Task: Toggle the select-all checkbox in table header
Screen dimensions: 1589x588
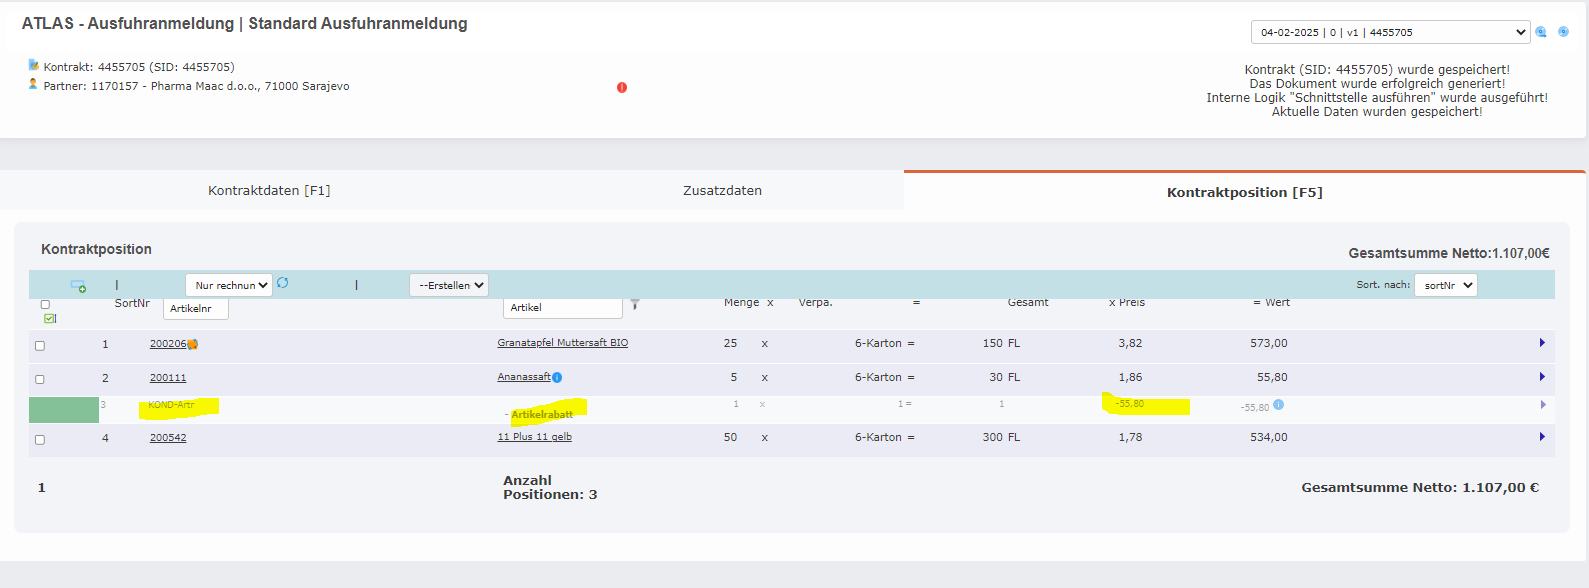Action: (x=45, y=305)
